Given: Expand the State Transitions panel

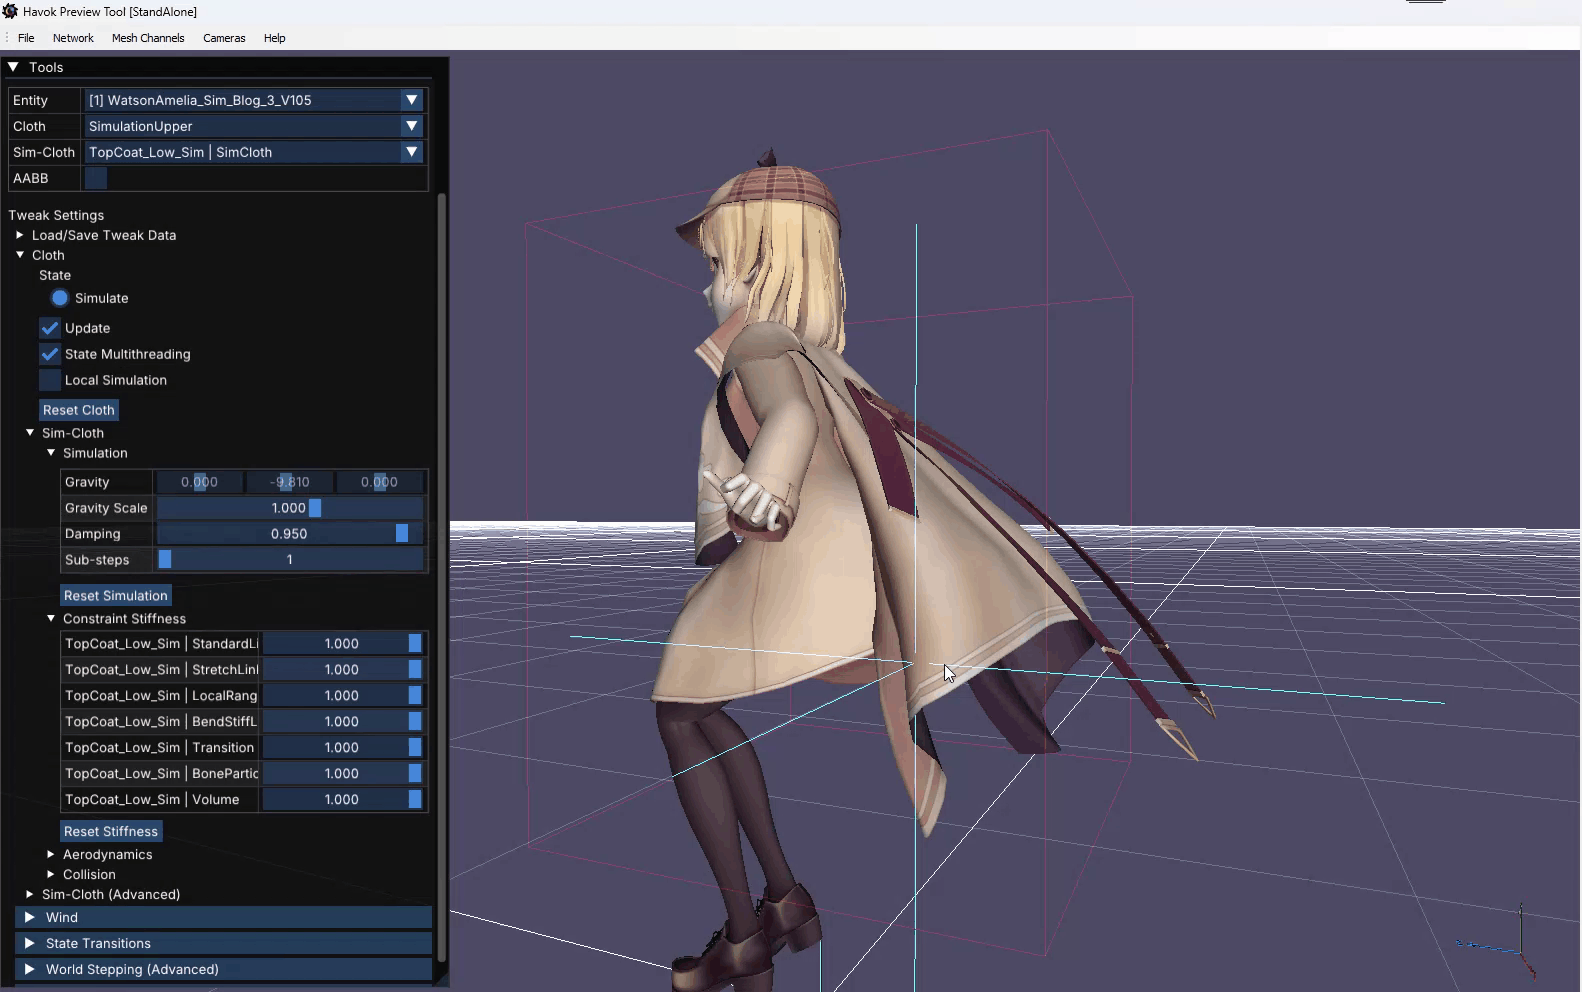Looking at the screenshot, I should [x=223, y=943].
